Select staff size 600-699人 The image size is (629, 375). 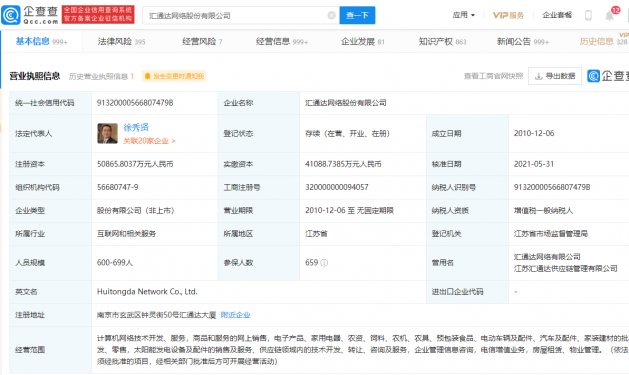pos(115,263)
